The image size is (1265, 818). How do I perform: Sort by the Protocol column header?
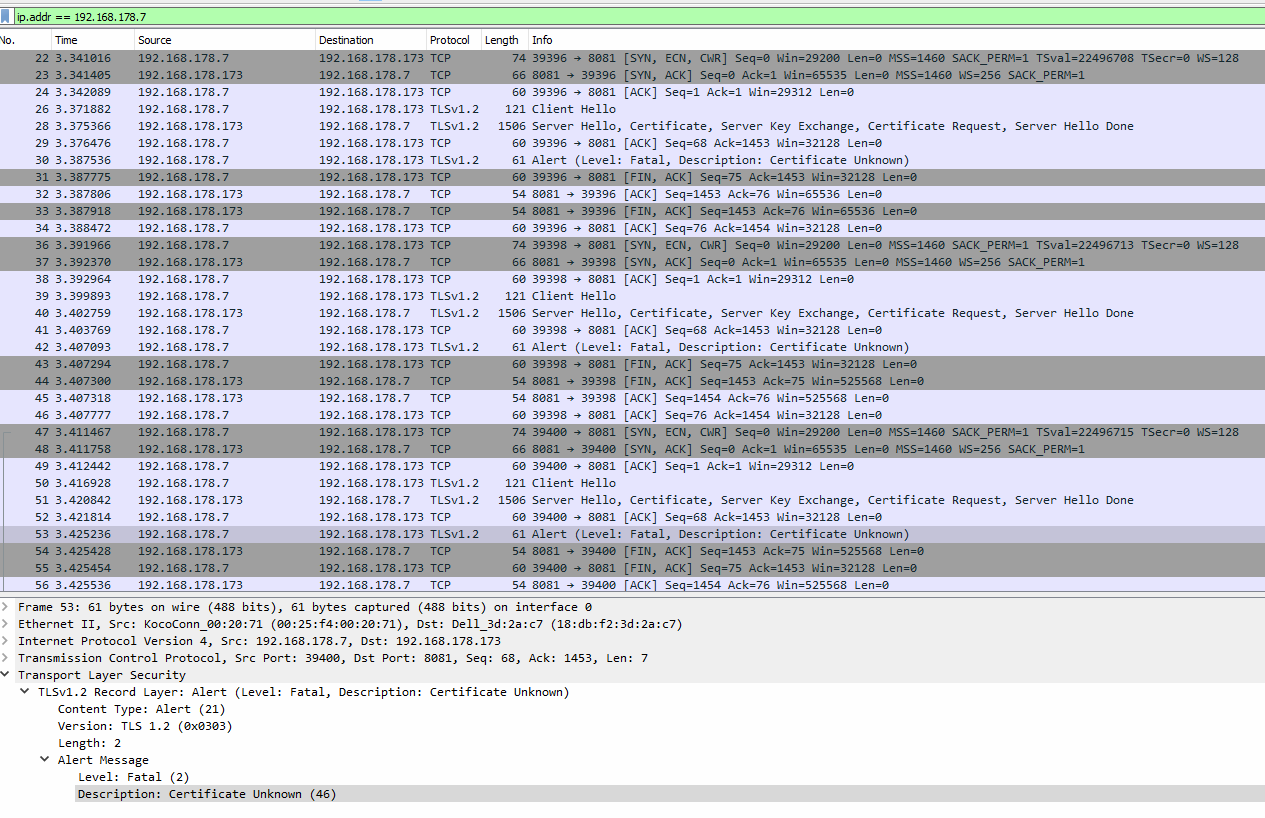(x=454, y=40)
